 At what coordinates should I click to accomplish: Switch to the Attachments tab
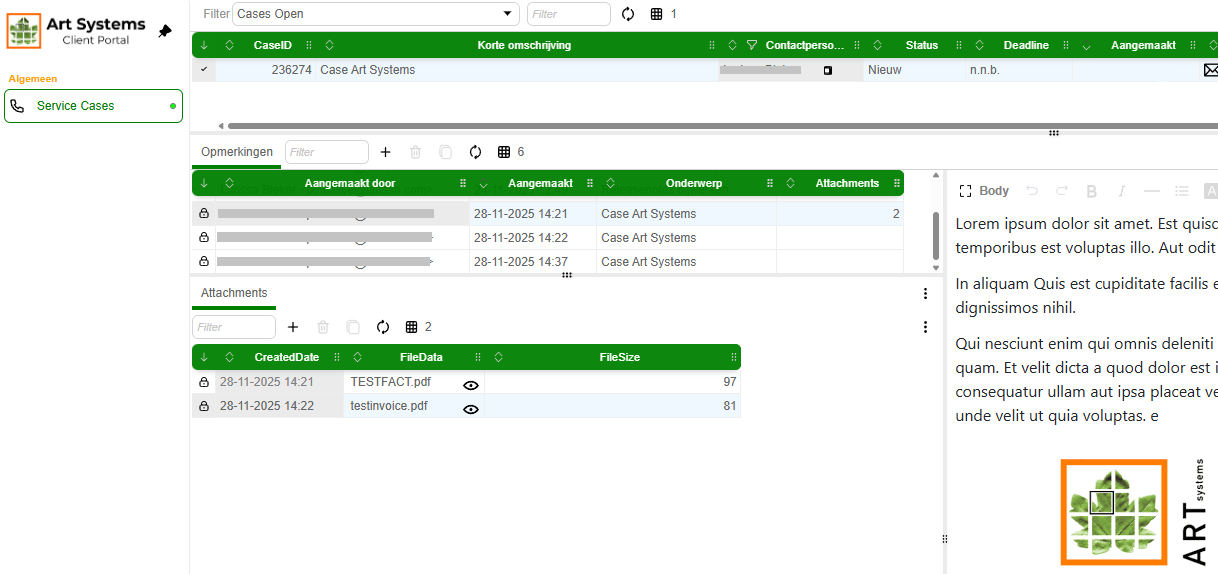[x=234, y=293]
